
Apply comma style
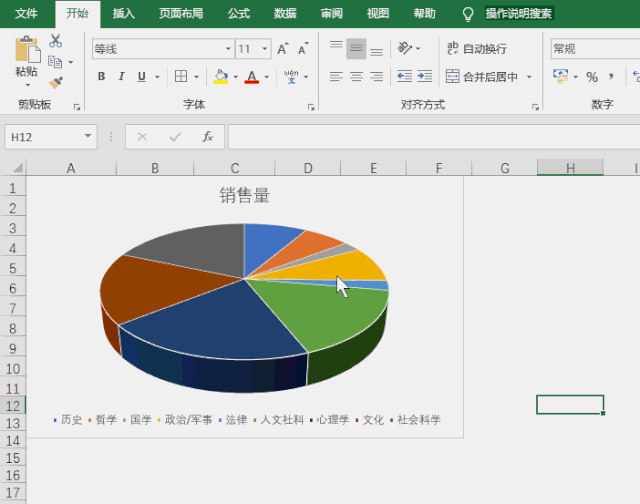611,77
